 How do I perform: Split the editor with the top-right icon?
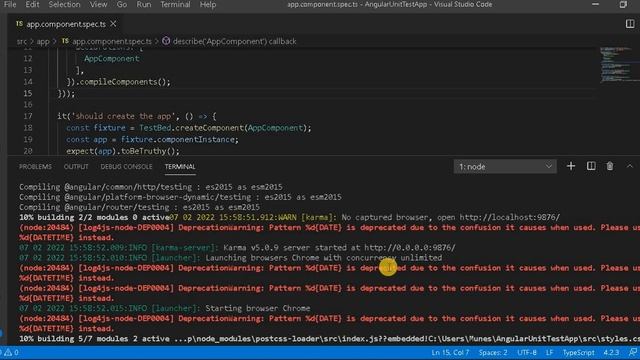tap(630, 24)
